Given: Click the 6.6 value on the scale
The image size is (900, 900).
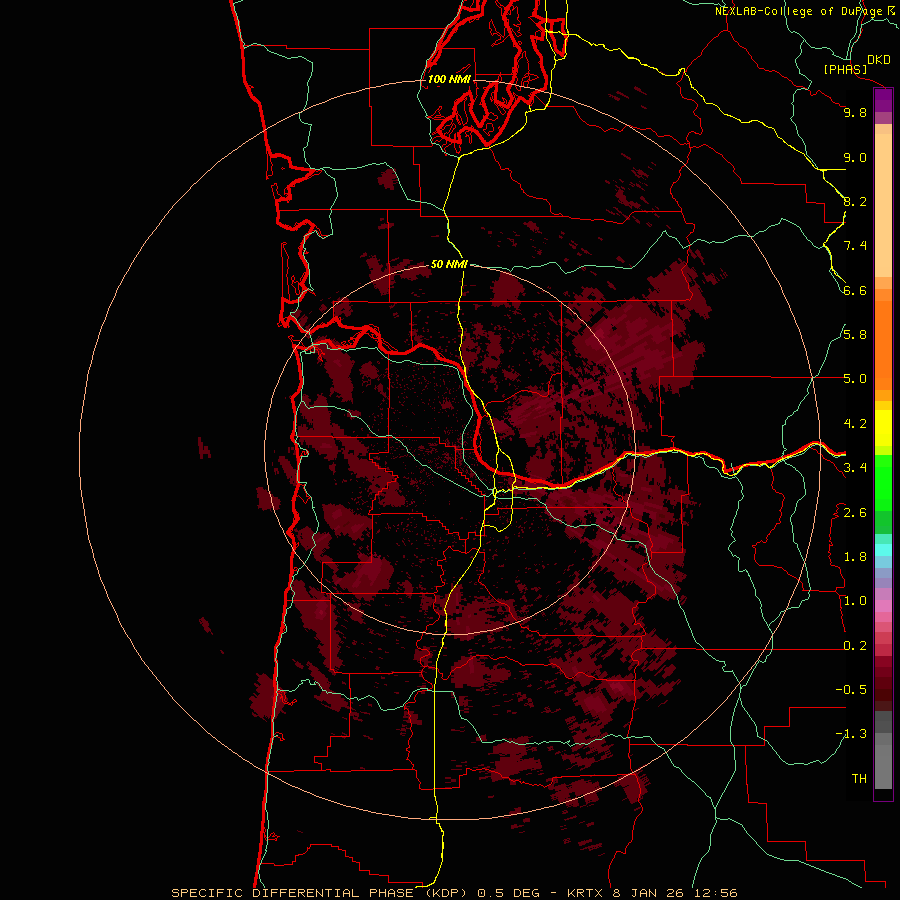Looking at the screenshot, I should [x=855, y=290].
